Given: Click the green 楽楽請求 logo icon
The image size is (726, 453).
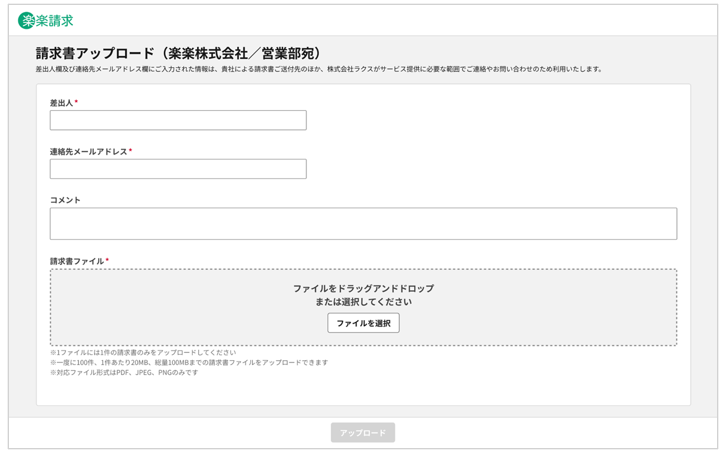Looking at the screenshot, I should 26,20.
